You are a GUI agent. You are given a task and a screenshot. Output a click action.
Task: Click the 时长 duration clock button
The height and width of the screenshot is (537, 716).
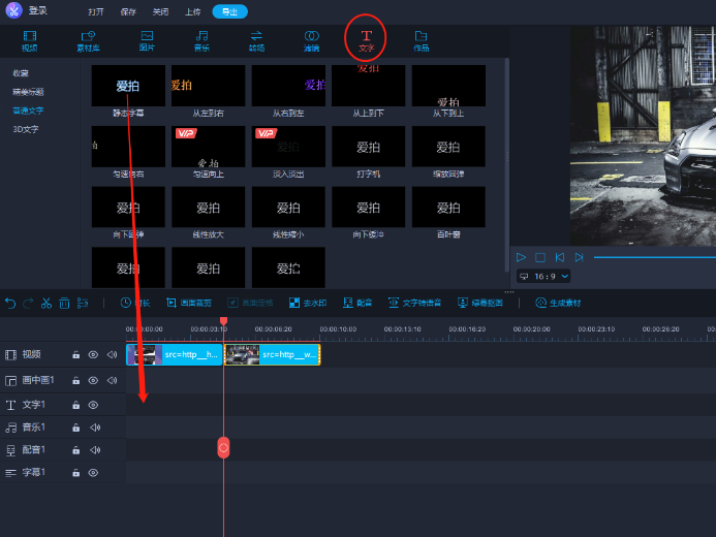[135, 303]
